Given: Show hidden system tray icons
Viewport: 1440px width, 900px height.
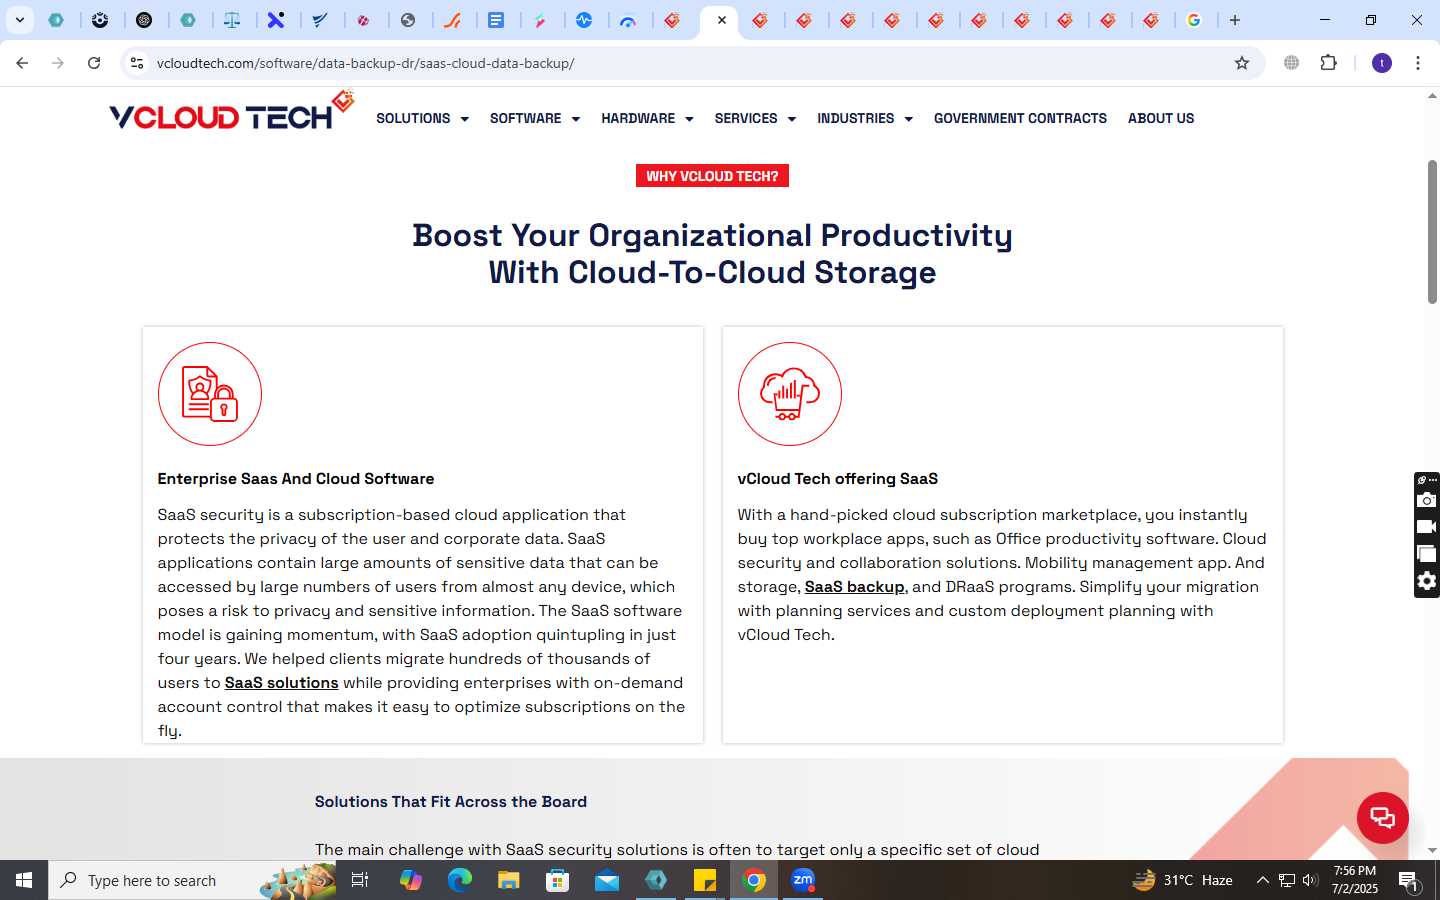Looking at the screenshot, I should 1262,880.
